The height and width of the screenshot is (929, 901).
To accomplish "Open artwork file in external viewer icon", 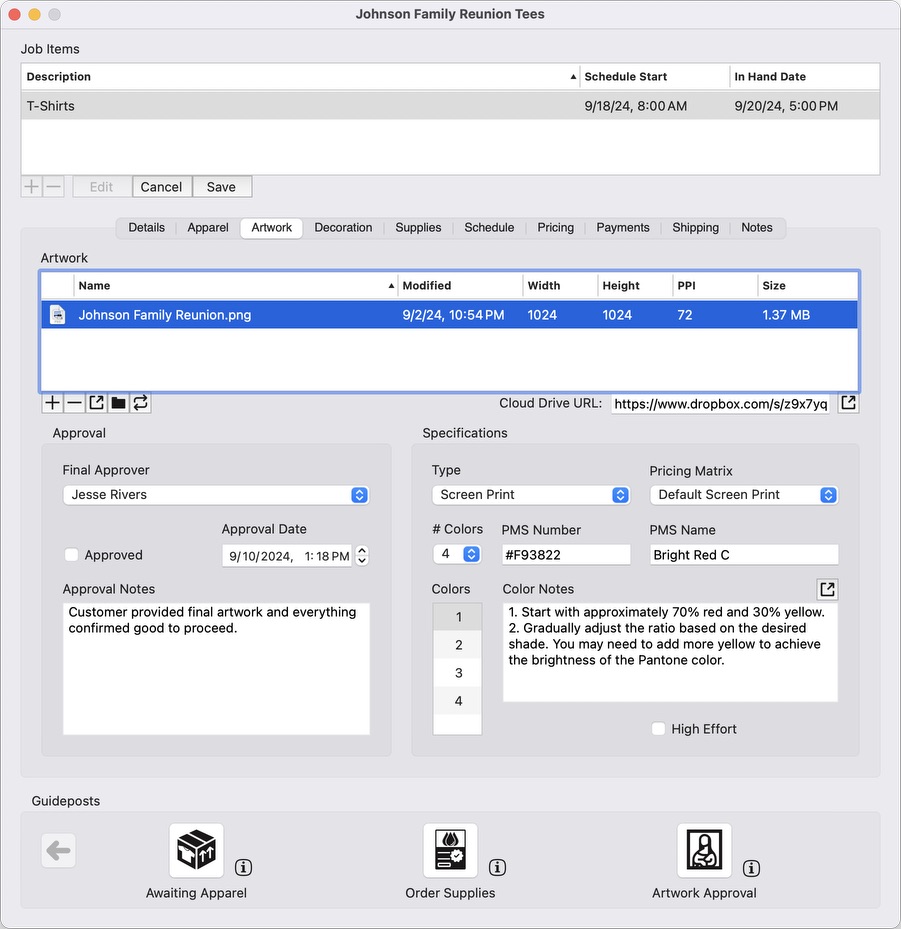I will (96, 403).
